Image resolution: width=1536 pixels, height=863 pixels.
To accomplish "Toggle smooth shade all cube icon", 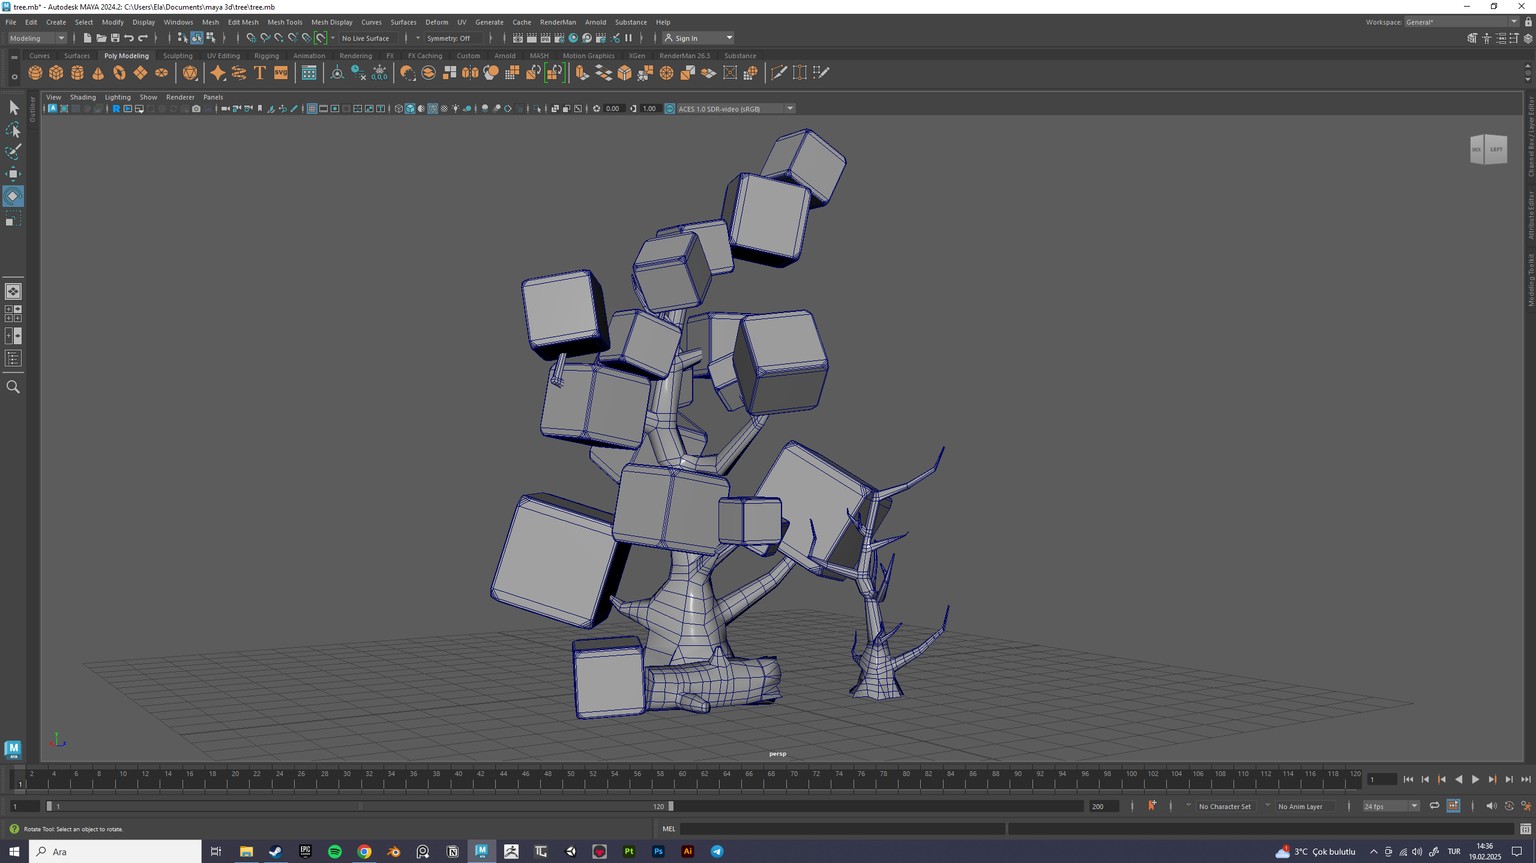I will coord(410,109).
